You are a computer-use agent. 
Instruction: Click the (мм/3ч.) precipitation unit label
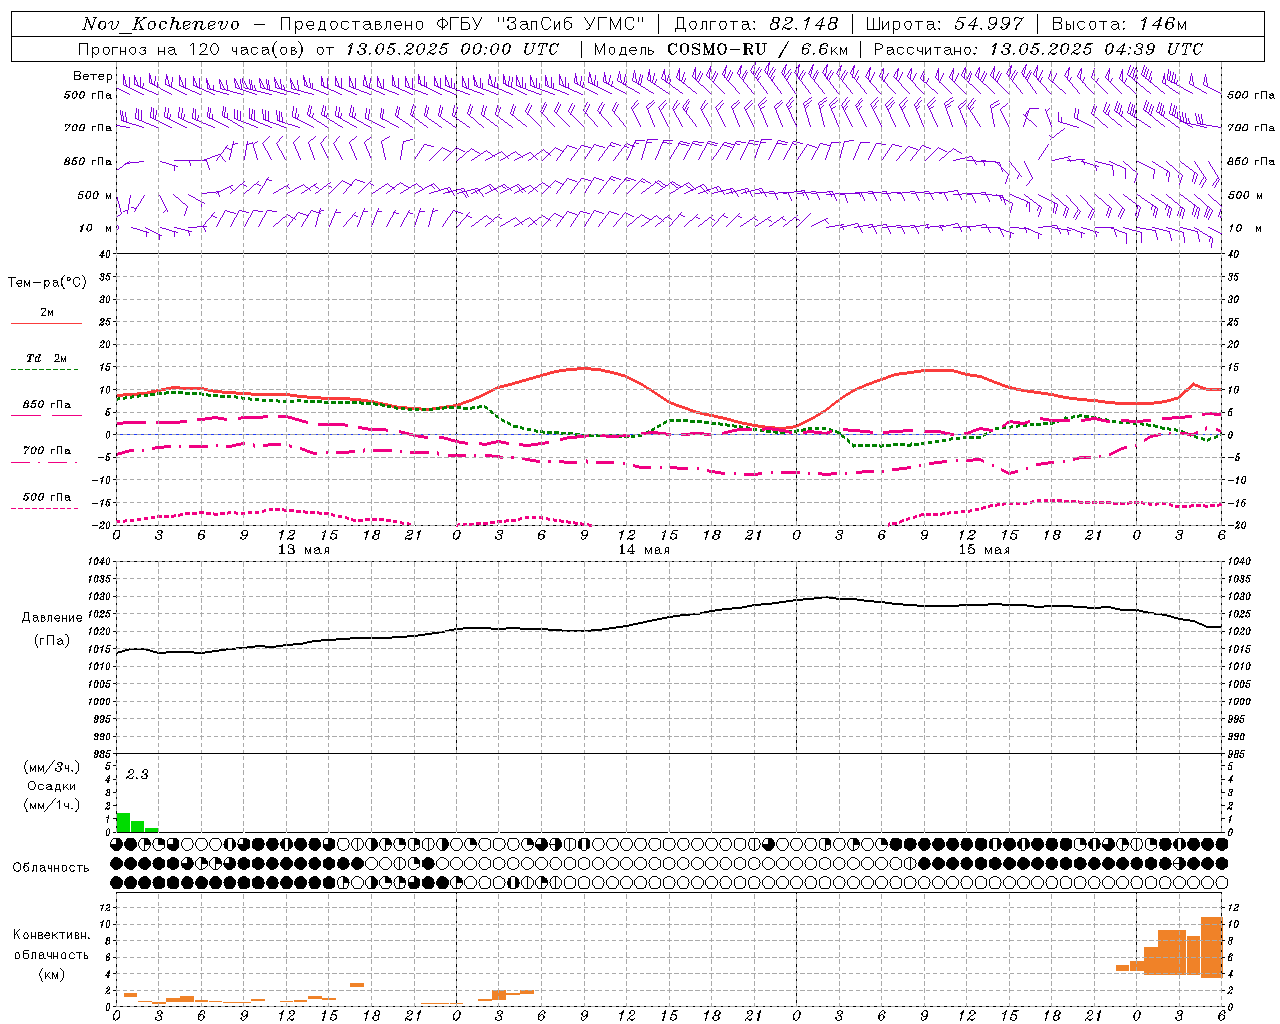52,767
